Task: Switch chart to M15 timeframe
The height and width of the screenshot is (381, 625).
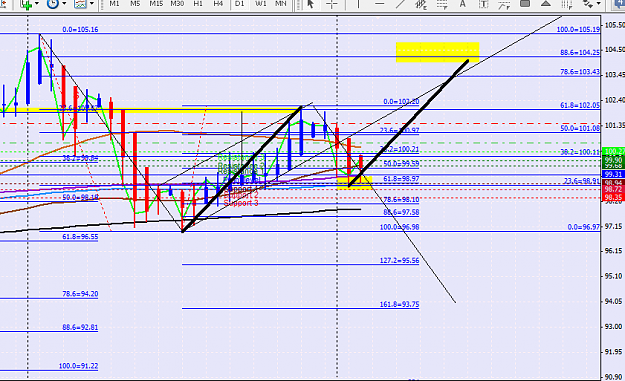Action: click(156, 4)
